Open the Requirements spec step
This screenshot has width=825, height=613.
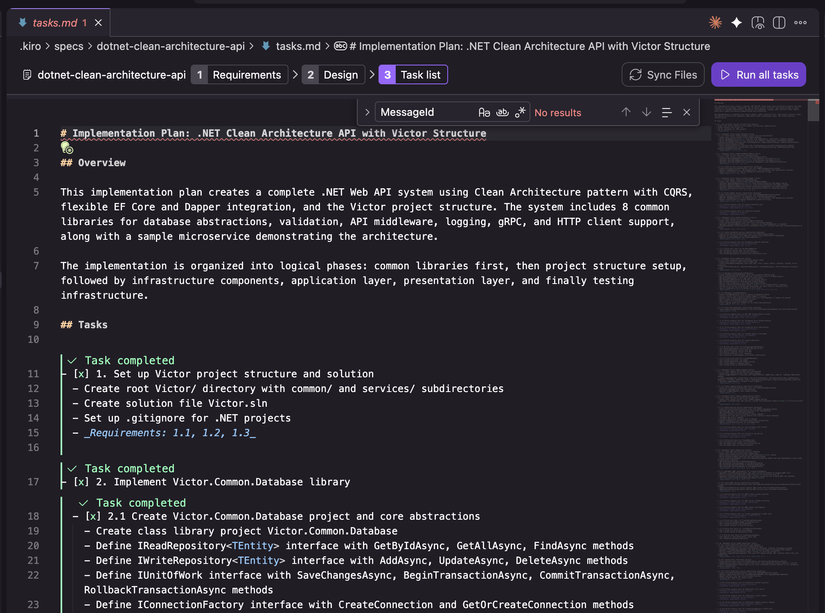click(x=239, y=75)
